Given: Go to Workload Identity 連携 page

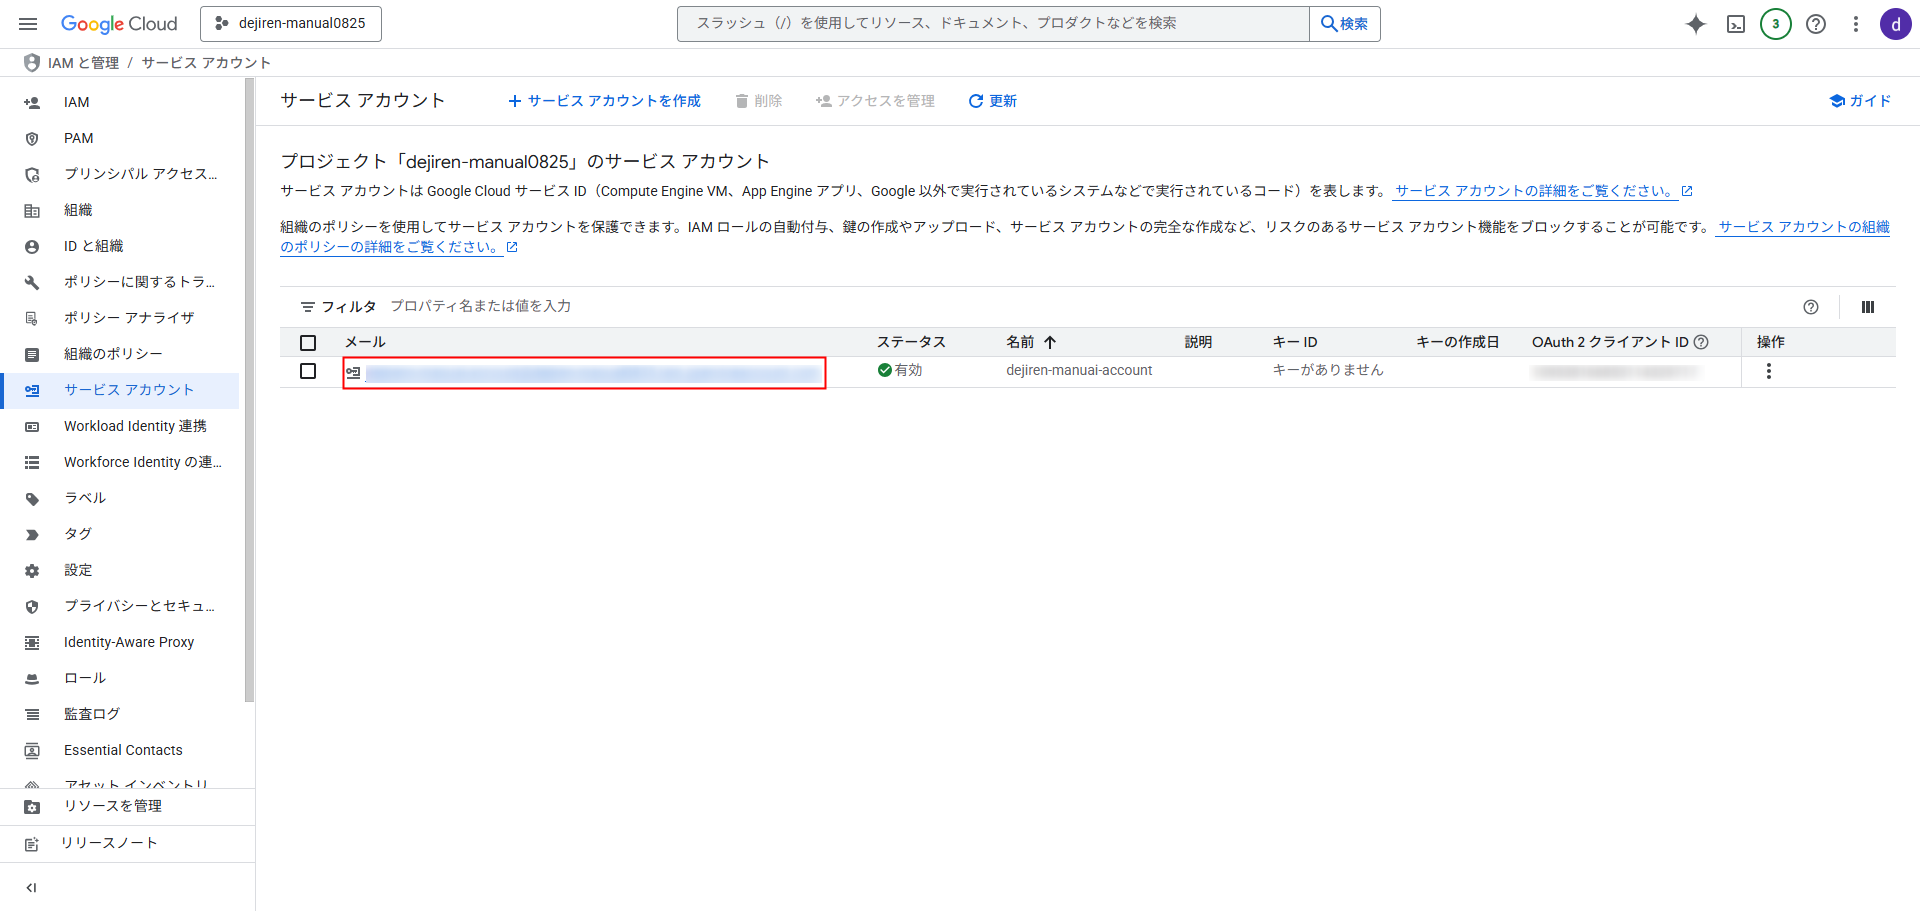Looking at the screenshot, I should pyautogui.click(x=135, y=426).
